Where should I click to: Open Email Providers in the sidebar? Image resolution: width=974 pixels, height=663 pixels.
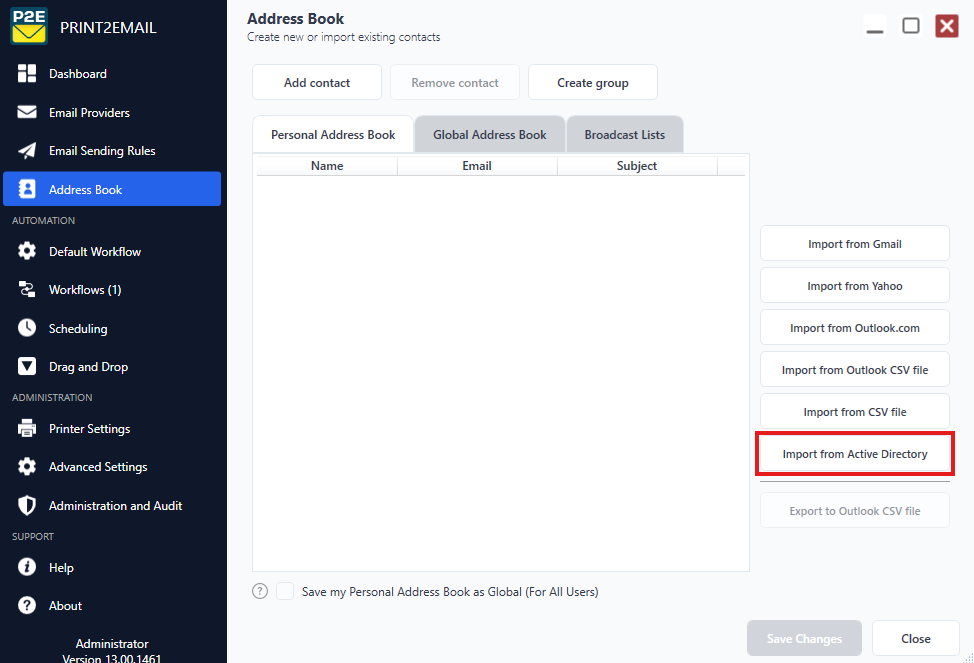112,112
